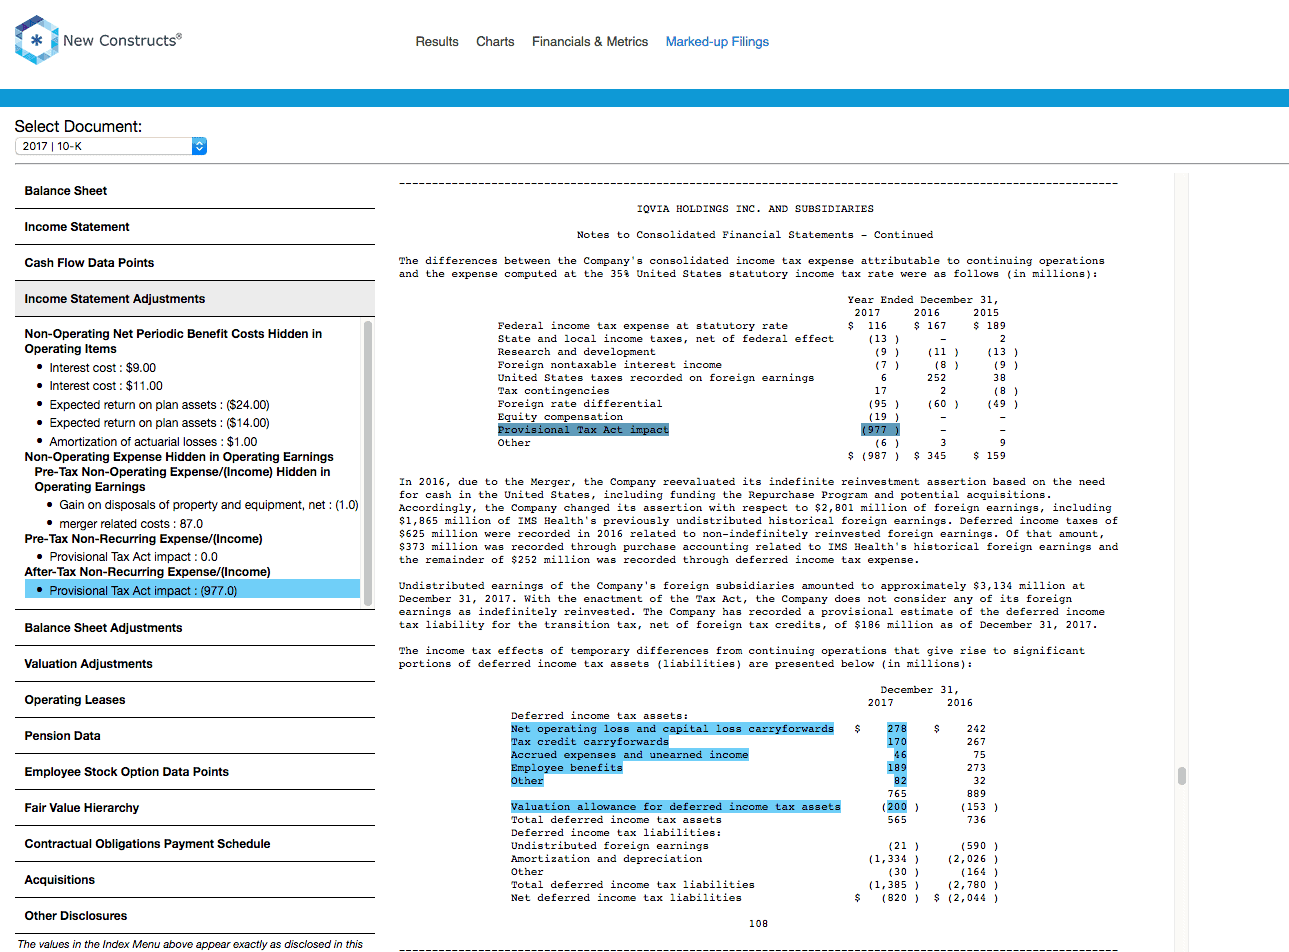Screen dimensions: 1289x952
Task: Click the adjustments list scrollbar
Action: coord(368,461)
